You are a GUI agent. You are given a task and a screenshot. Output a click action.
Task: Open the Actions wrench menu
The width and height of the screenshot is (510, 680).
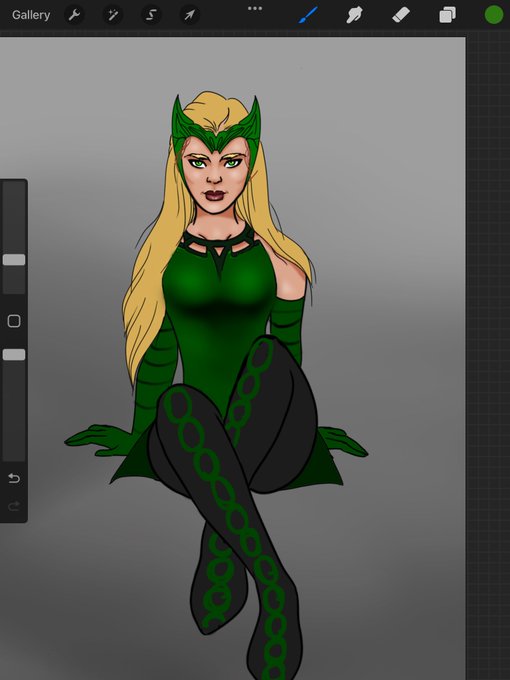pos(74,15)
